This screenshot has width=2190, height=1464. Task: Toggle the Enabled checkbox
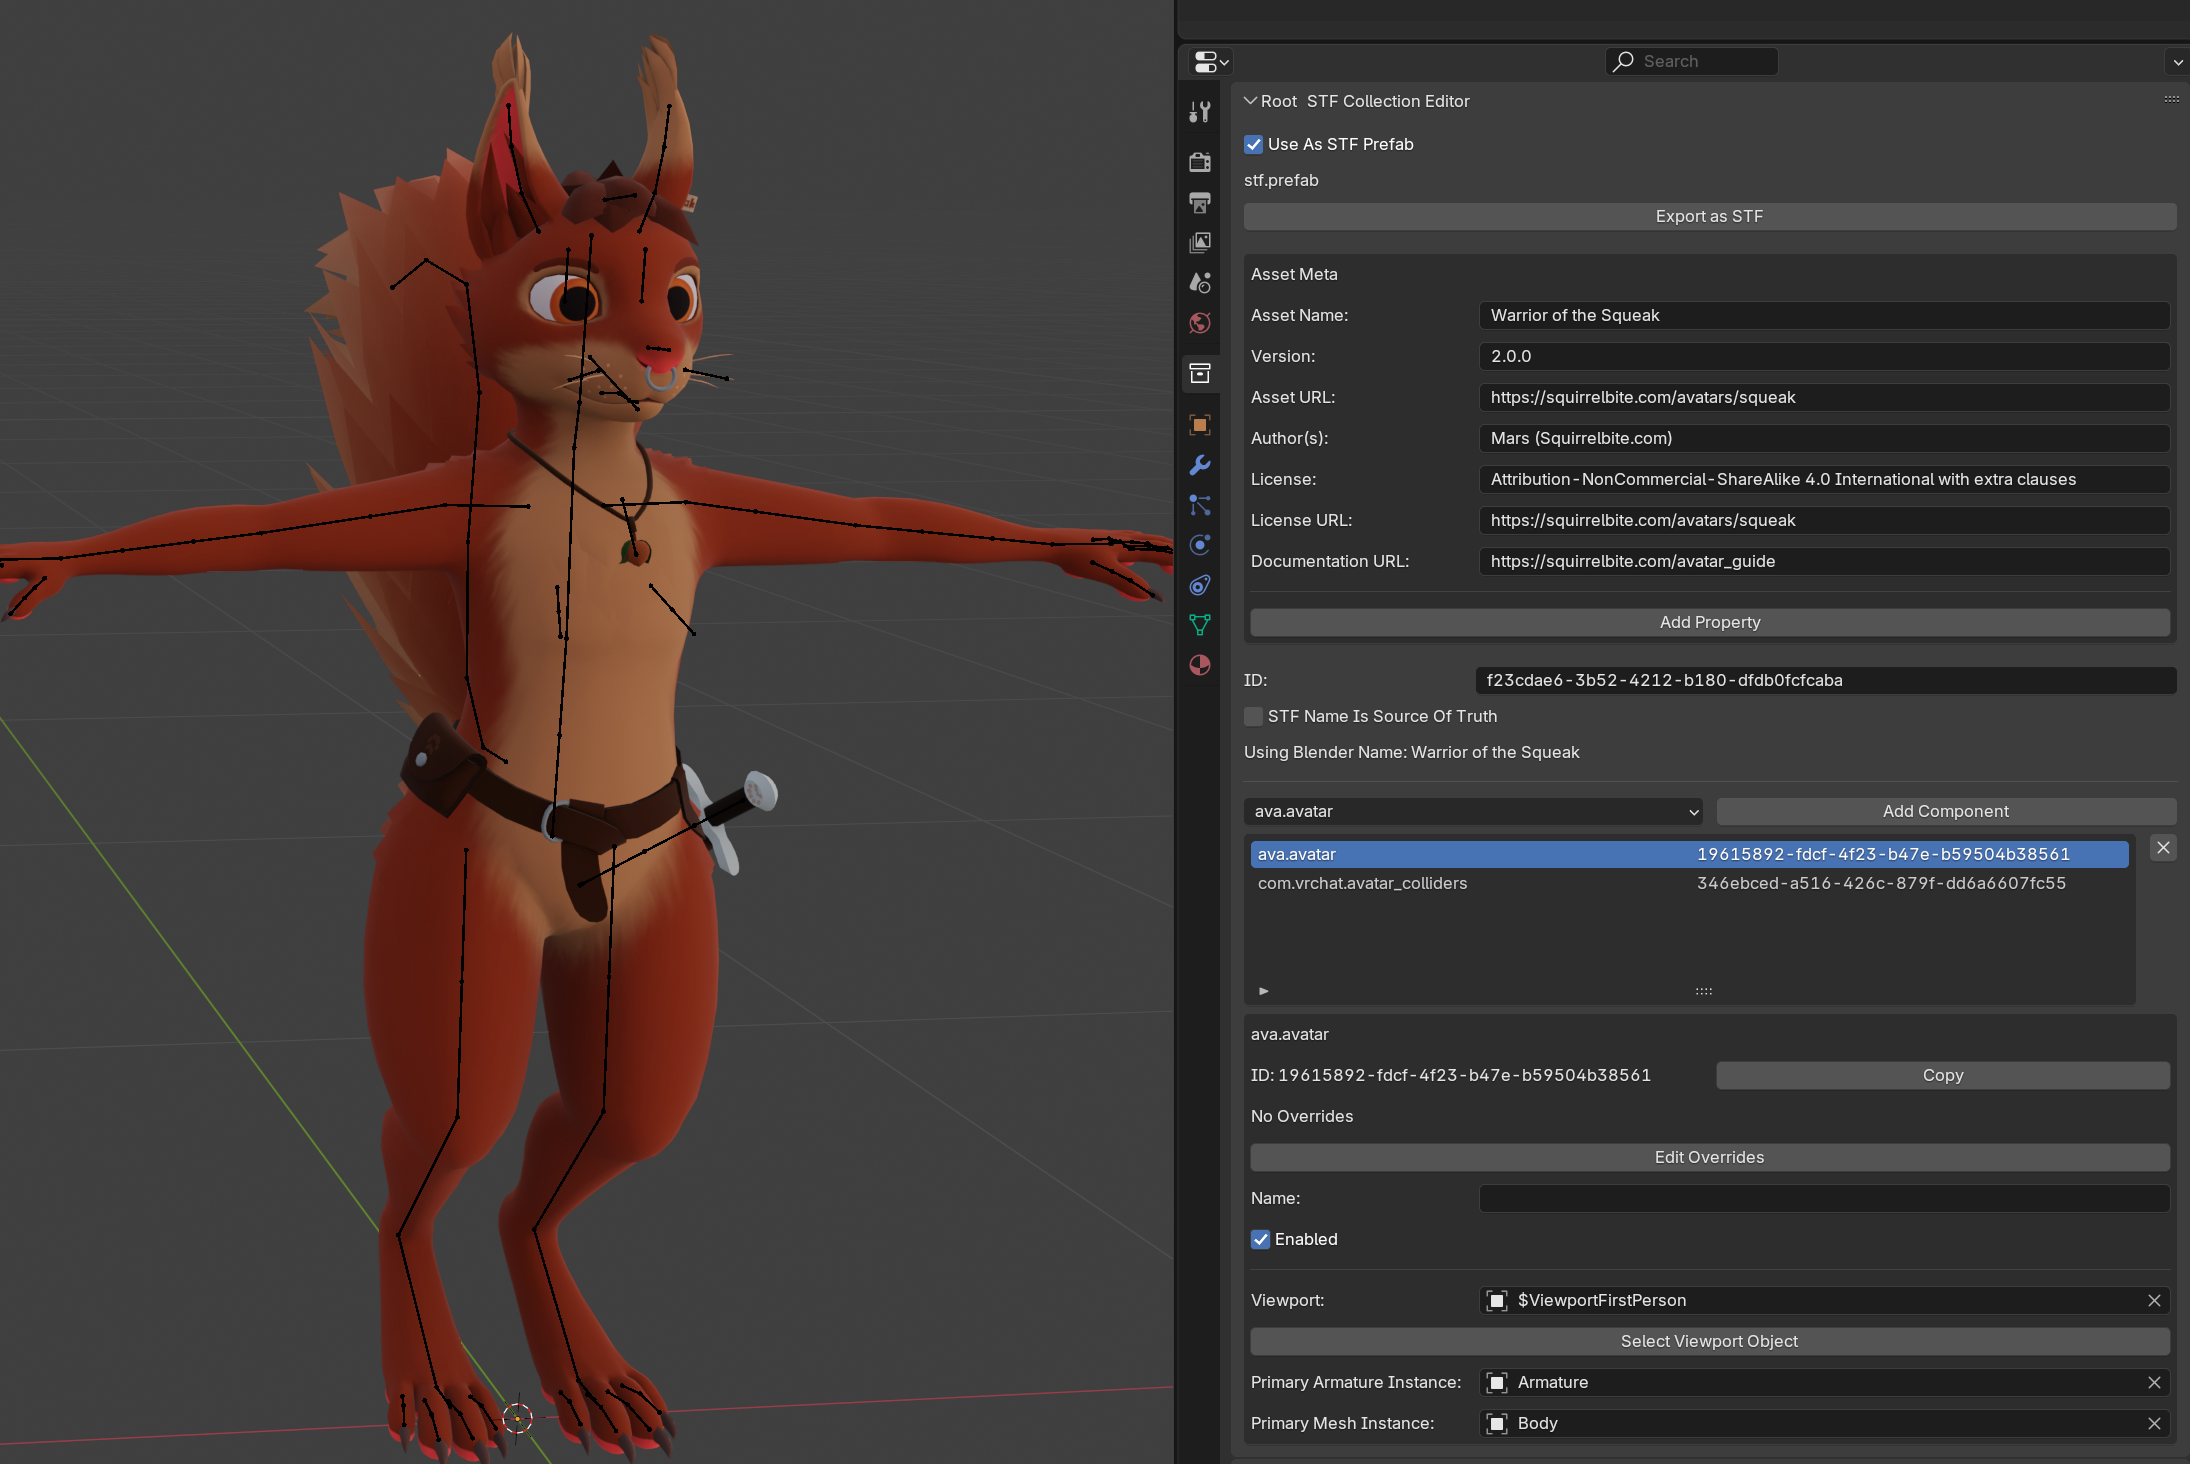tap(1261, 1239)
